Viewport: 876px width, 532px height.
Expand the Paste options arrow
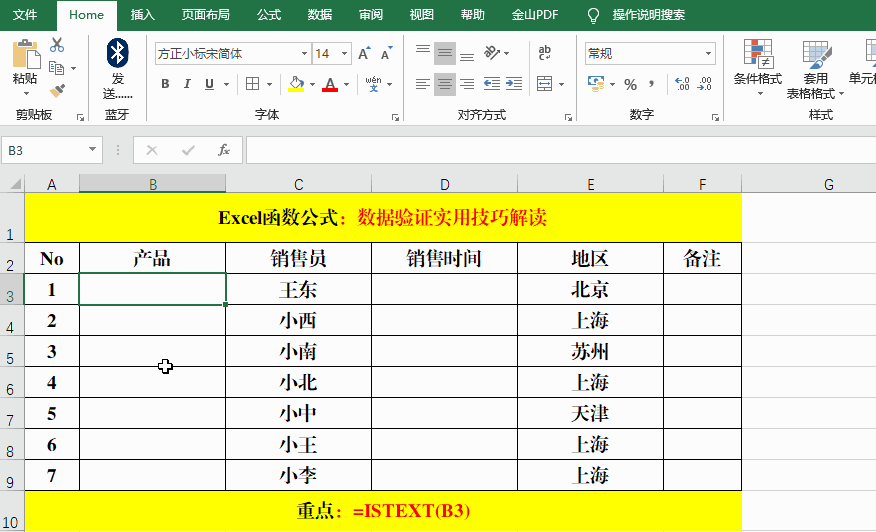click(26, 93)
